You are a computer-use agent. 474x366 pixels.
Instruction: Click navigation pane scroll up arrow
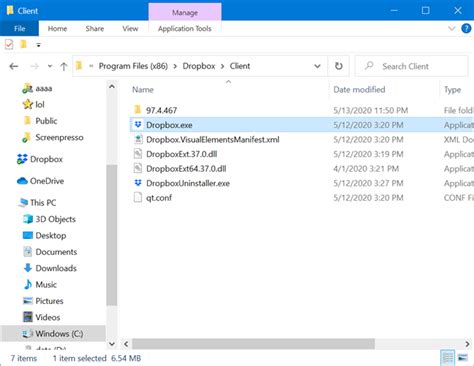[x=112, y=87]
